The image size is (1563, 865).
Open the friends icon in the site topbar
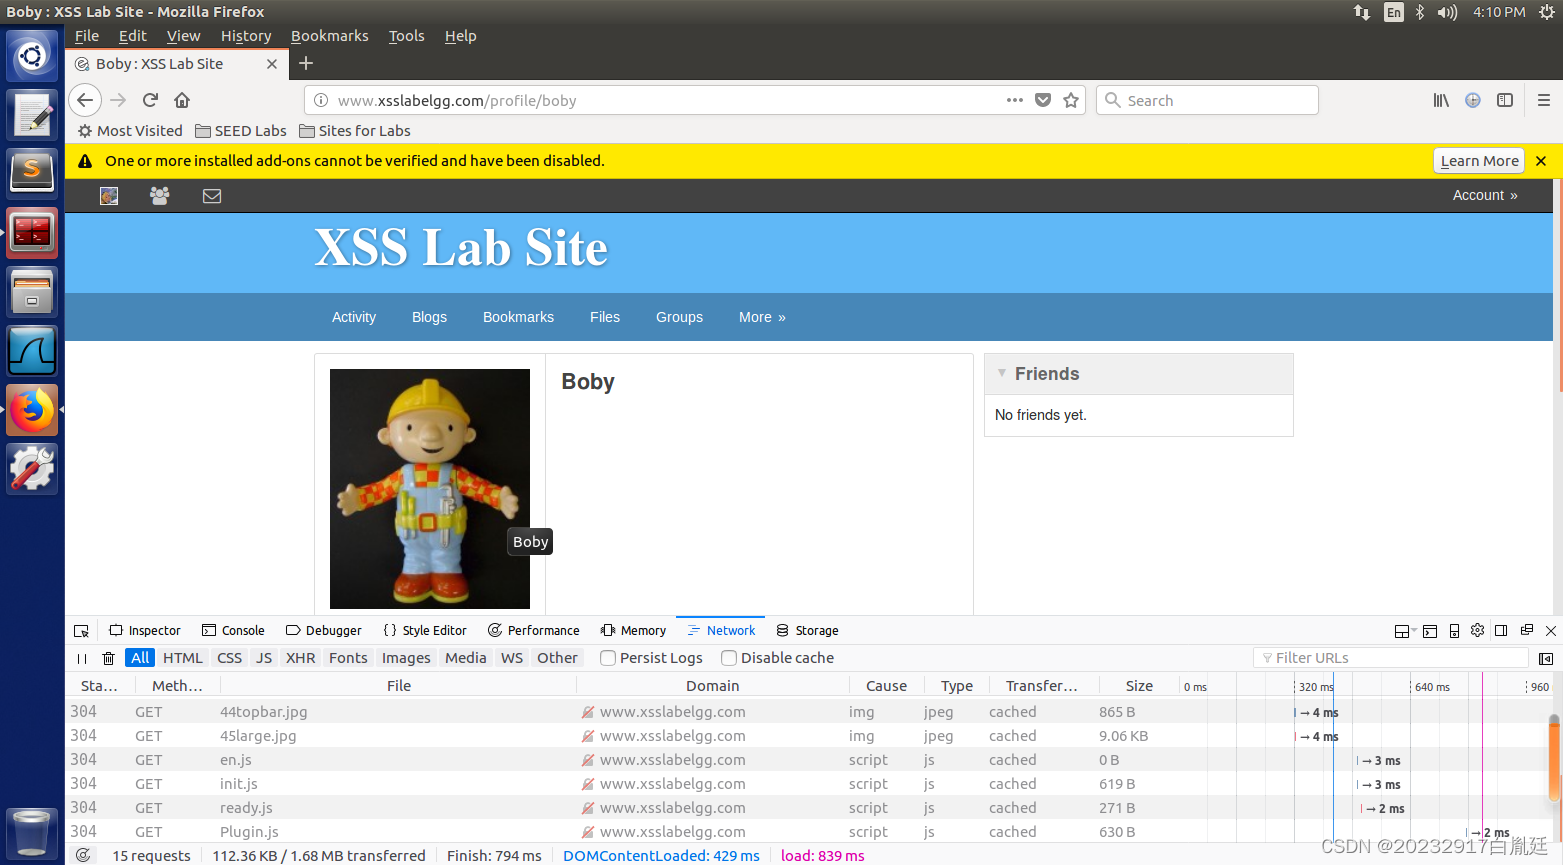(160, 196)
